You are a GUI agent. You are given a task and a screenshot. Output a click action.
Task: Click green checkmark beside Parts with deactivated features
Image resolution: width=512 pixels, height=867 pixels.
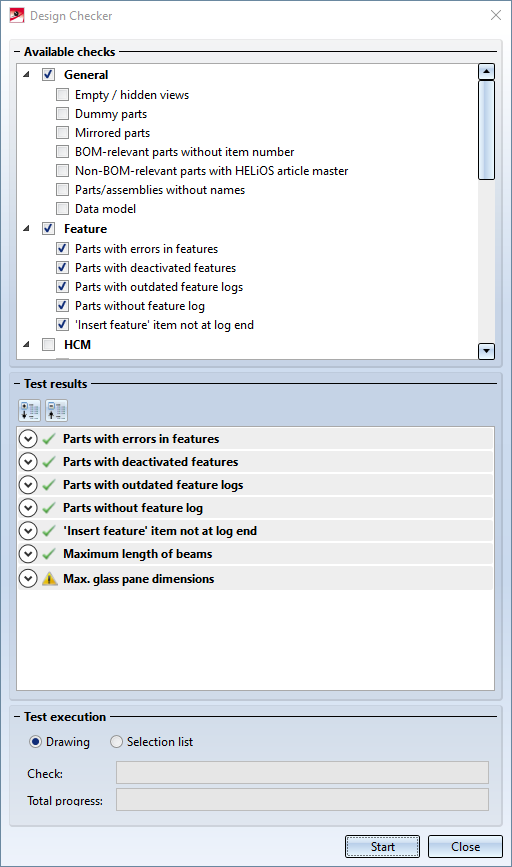pyautogui.click(x=49, y=462)
